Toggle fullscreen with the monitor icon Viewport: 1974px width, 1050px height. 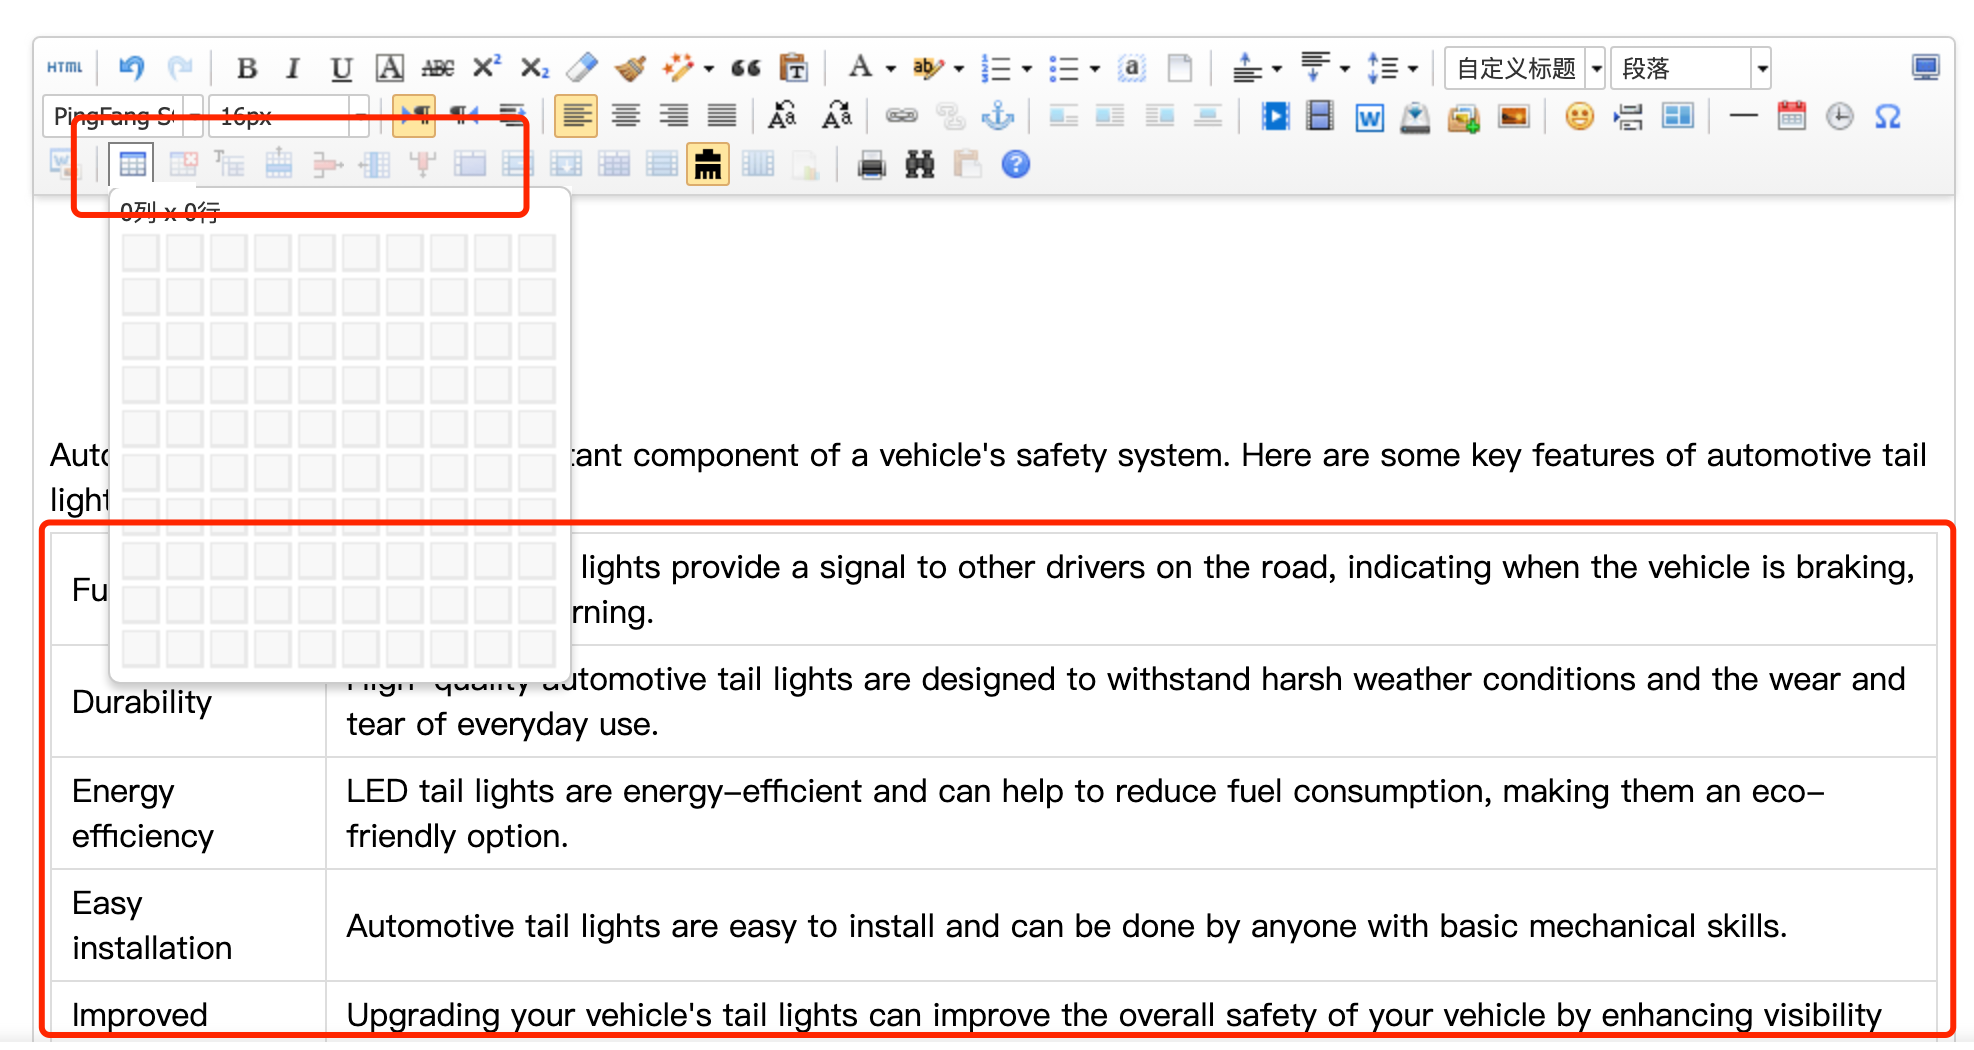coord(1925,68)
